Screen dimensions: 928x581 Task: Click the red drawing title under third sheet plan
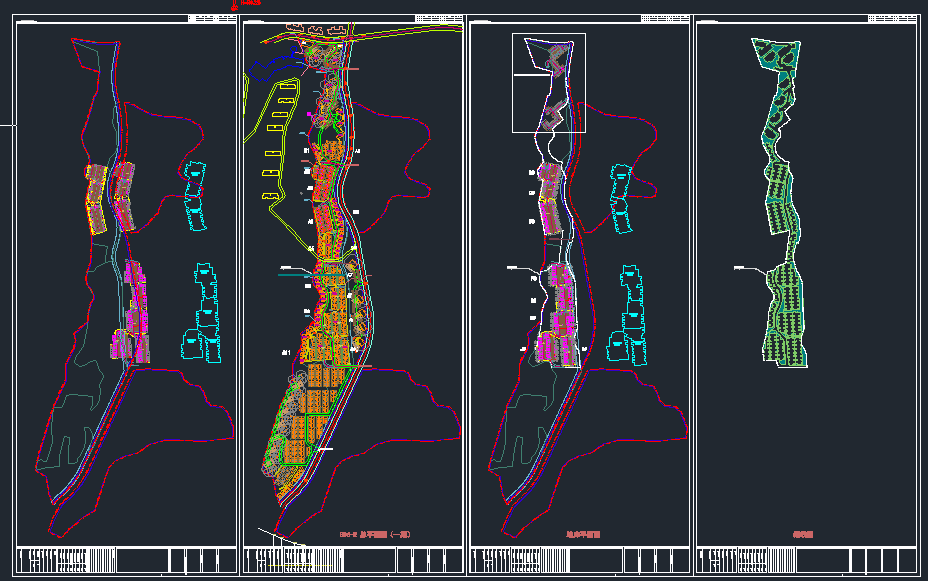click(583, 535)
